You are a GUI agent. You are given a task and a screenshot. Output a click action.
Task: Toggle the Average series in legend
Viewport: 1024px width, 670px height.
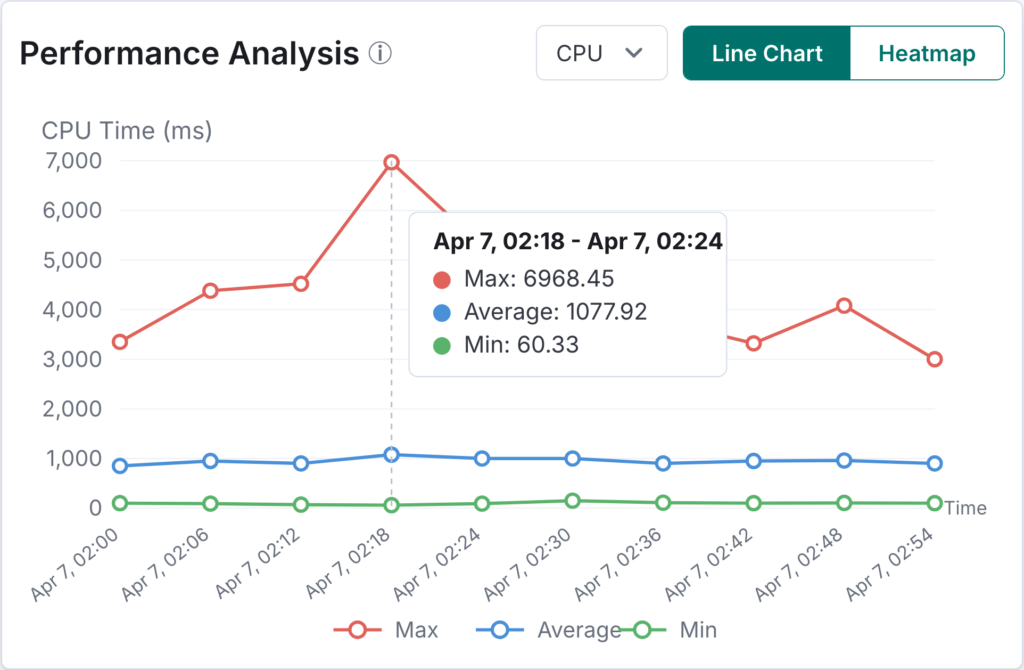point(549,630)
